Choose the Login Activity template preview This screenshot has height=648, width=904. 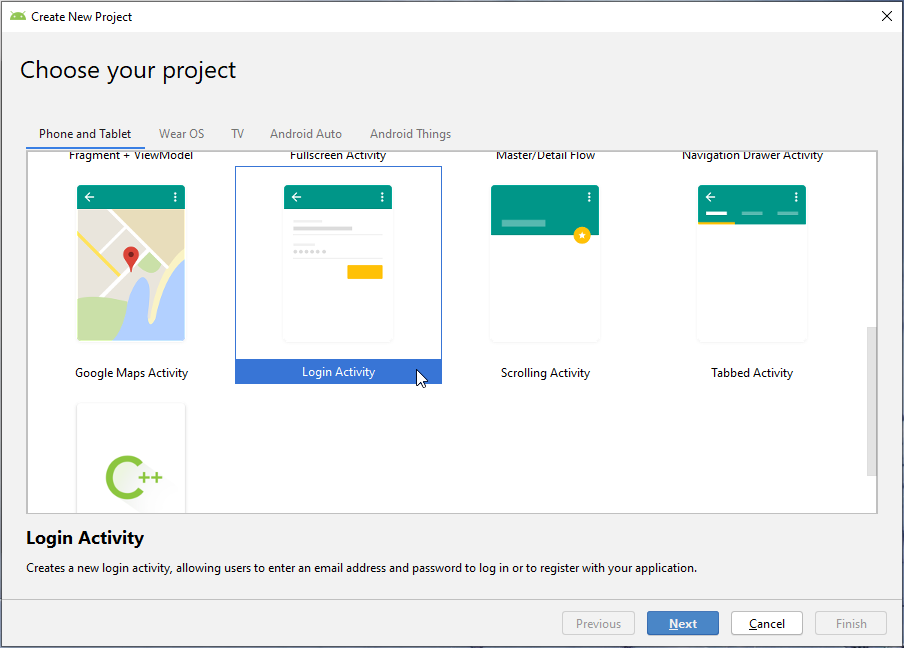(338, 263)
